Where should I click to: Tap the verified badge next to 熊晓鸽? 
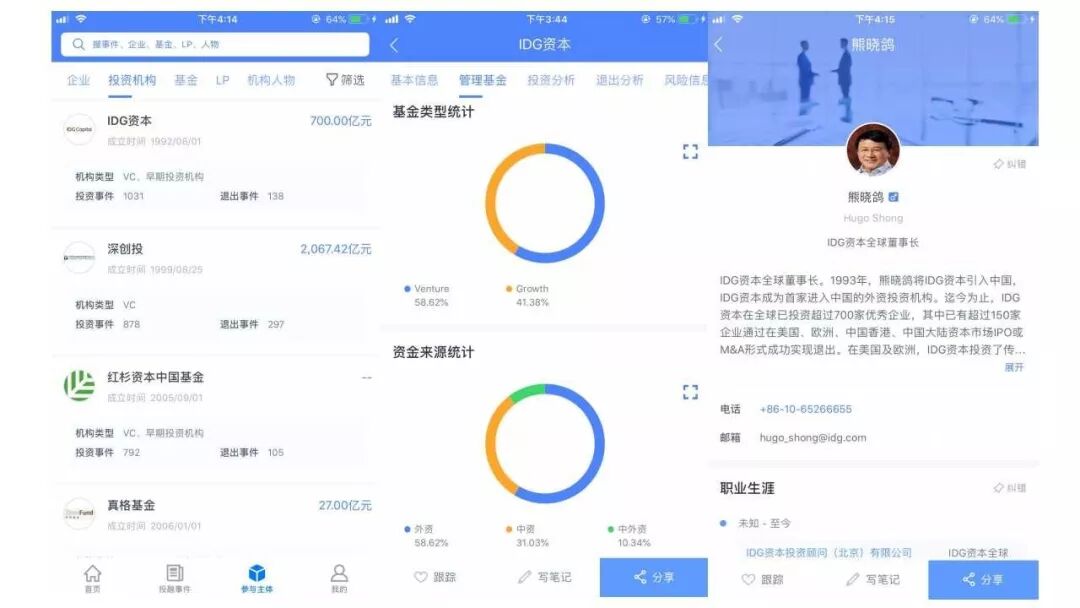tap(893, 197)
